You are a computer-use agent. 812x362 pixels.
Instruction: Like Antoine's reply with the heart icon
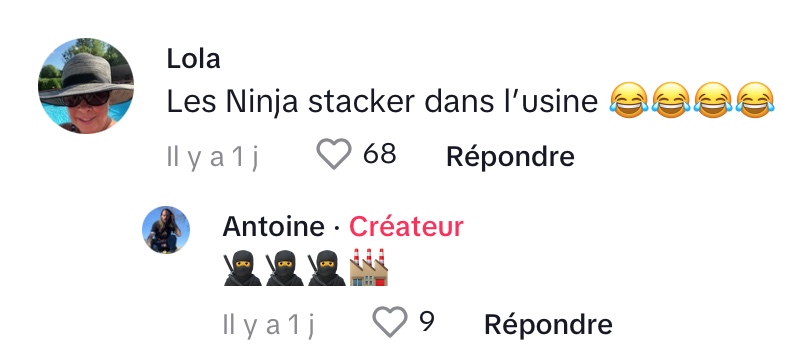pyautogui.click(x=390, y=322)
